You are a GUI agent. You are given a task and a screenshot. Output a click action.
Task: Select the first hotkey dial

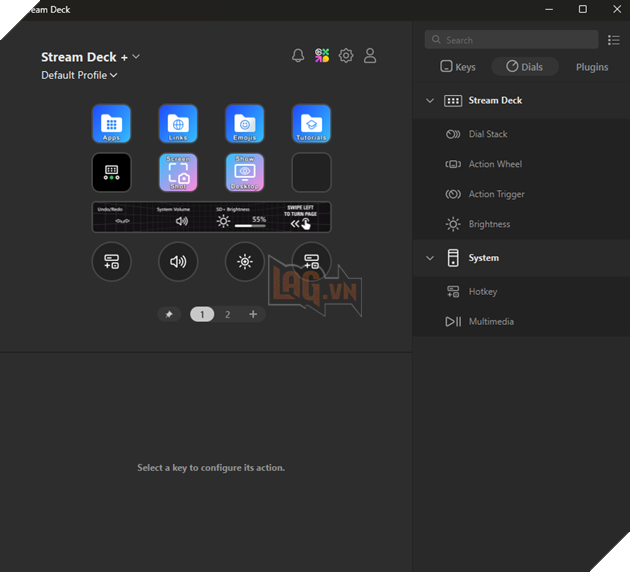click(x=111, y=261)
